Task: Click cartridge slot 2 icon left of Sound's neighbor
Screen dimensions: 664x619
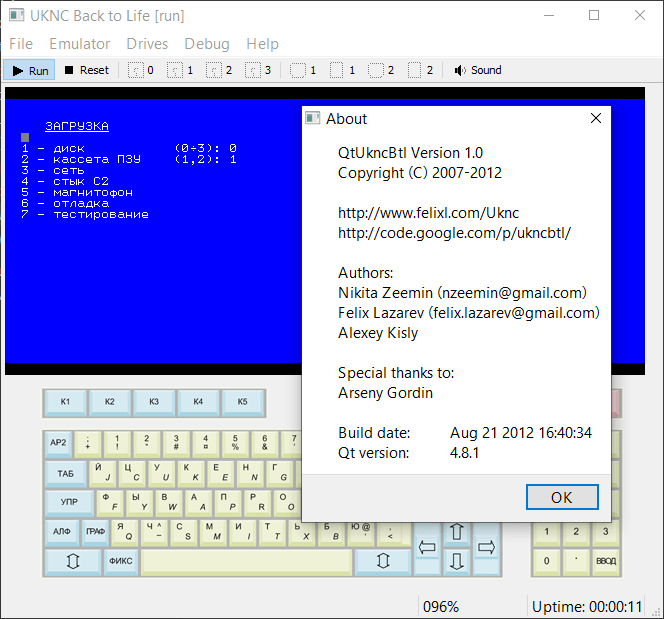Action: 381,70
